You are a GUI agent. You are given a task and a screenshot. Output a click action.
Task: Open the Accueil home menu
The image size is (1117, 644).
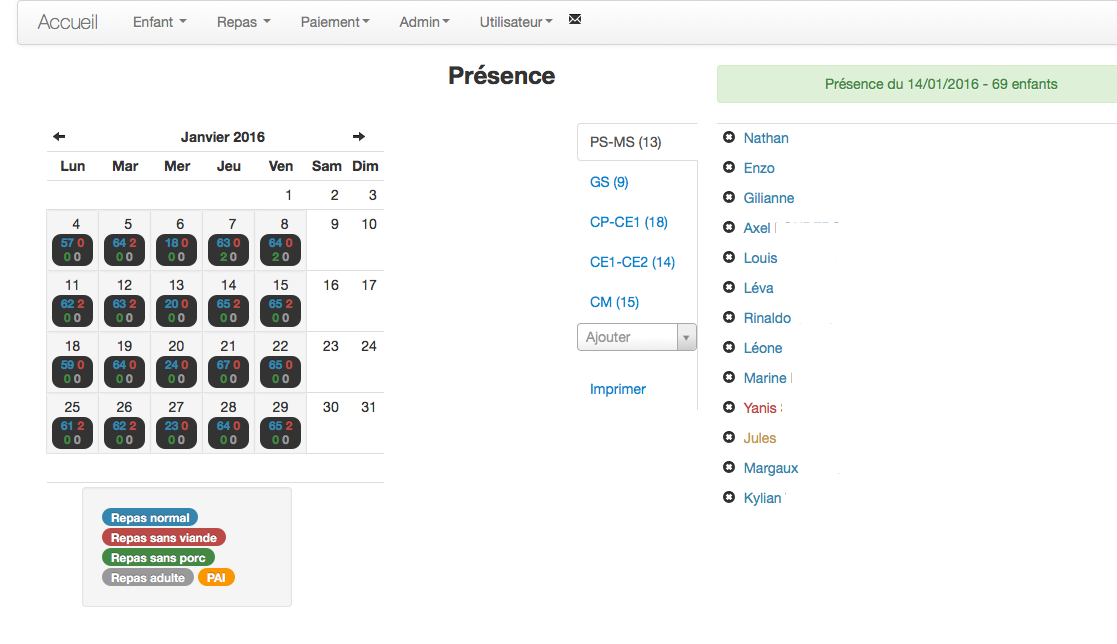[67, 21]
